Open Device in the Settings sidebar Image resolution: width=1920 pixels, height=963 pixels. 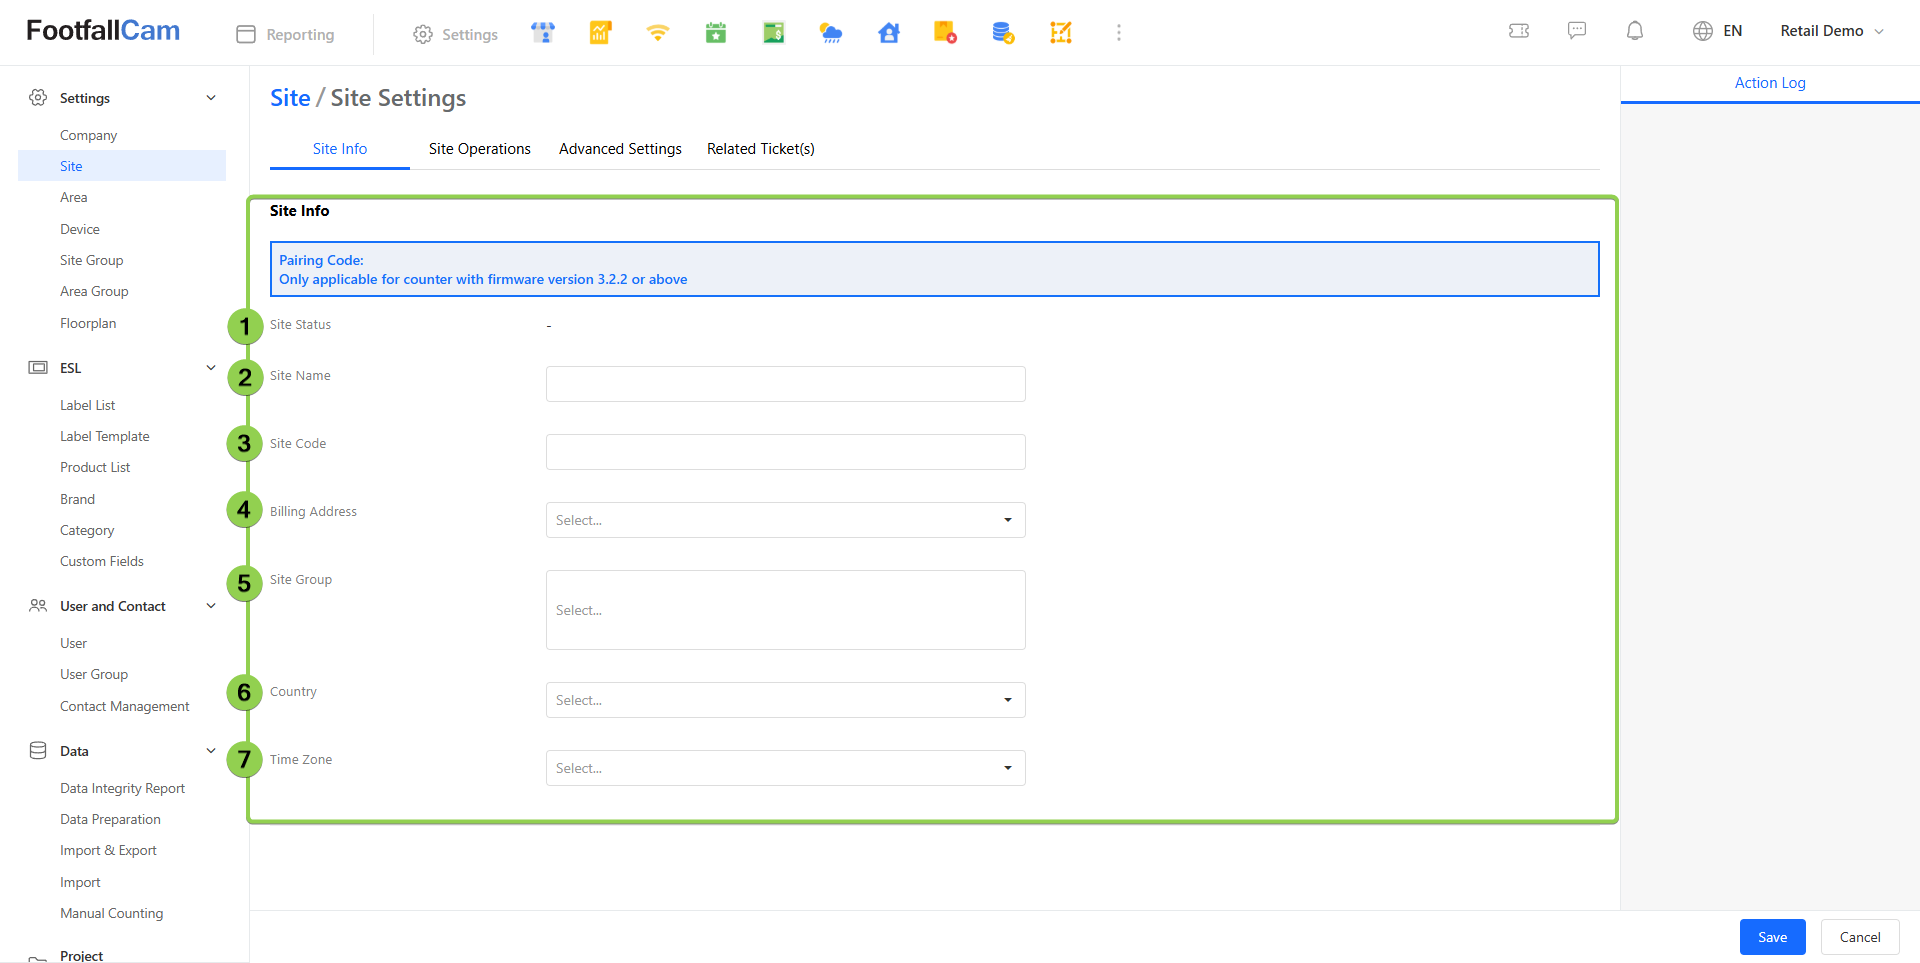pos(80,229)
